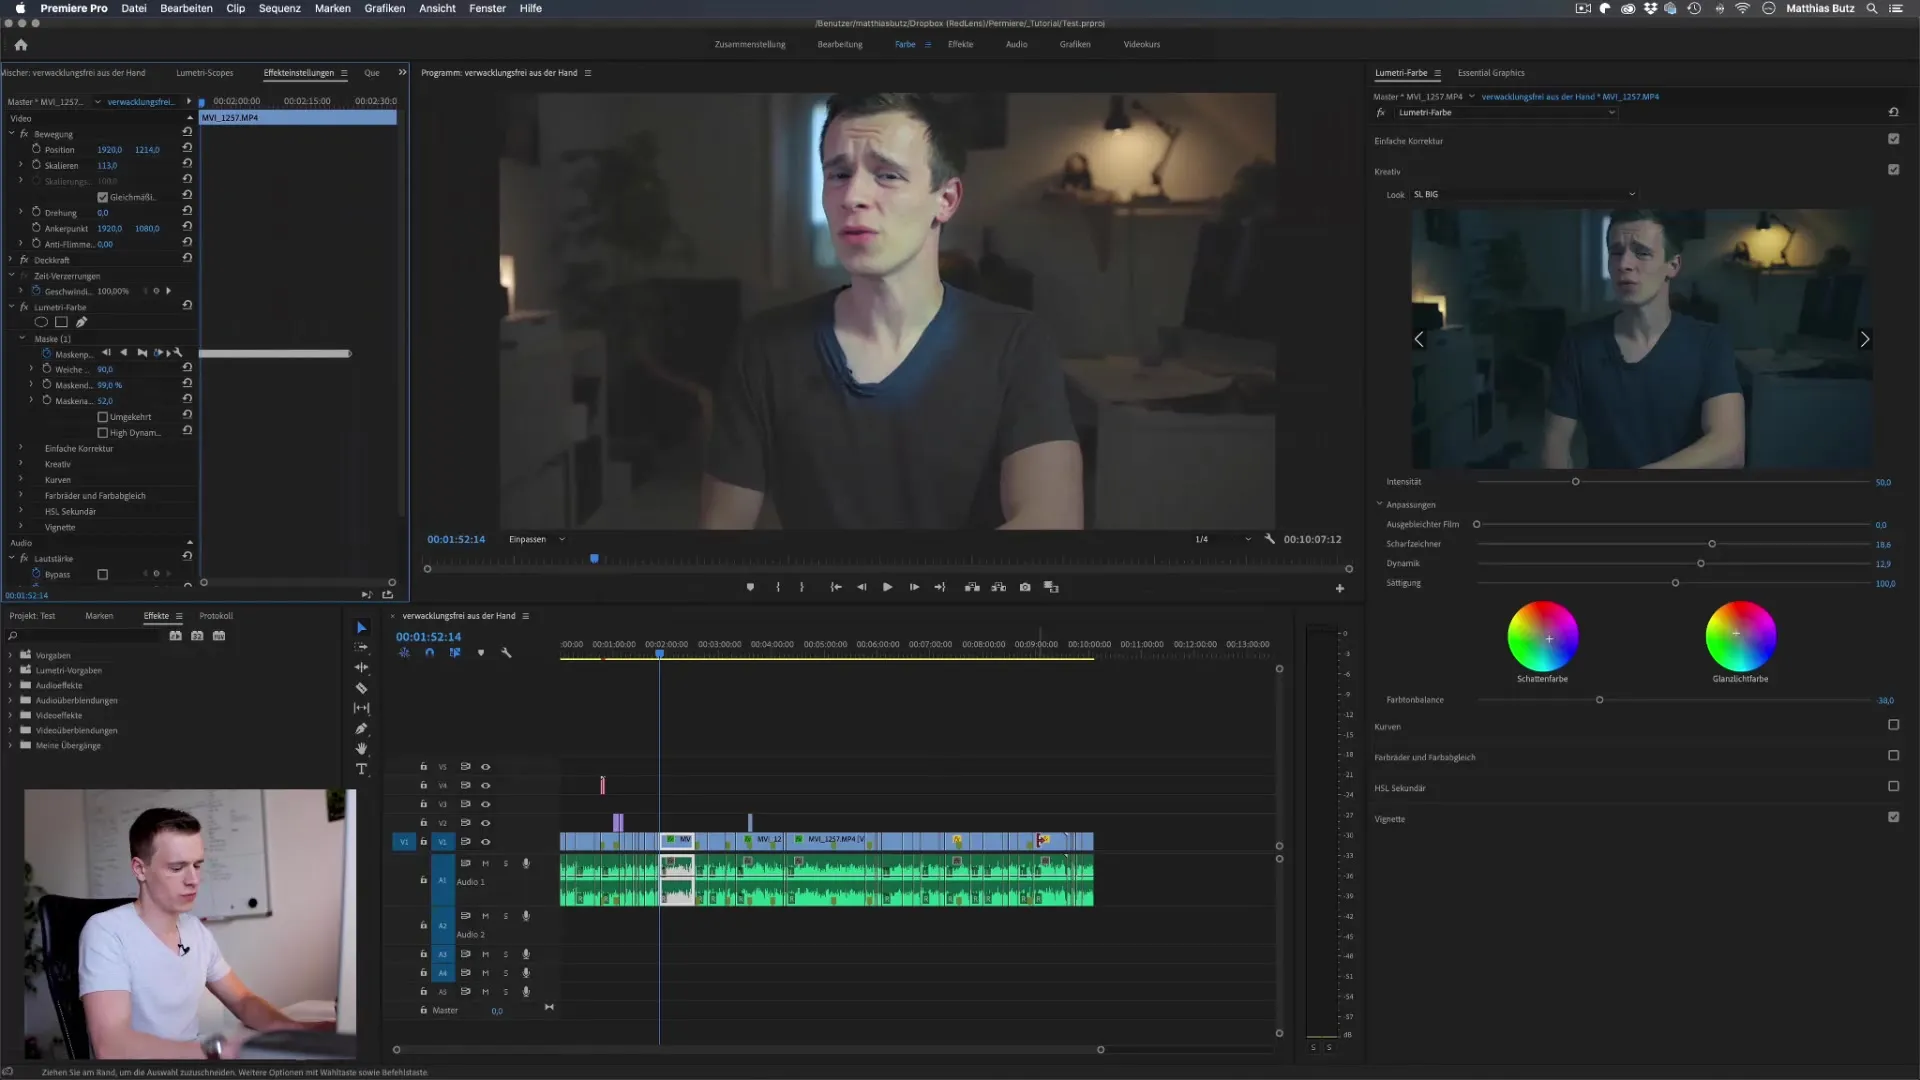The height and width of the screenshot is (1080, 1920).
Task: Select the Selection tool arrow in timeline toolbar
Action: 361,627
